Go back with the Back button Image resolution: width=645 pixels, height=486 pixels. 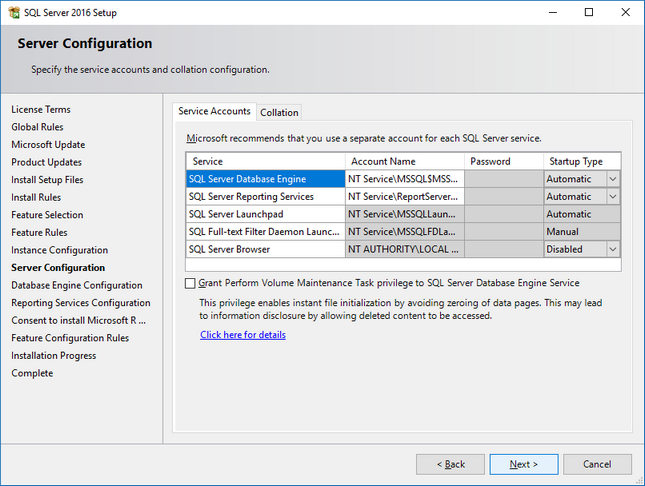click(450, 464)
